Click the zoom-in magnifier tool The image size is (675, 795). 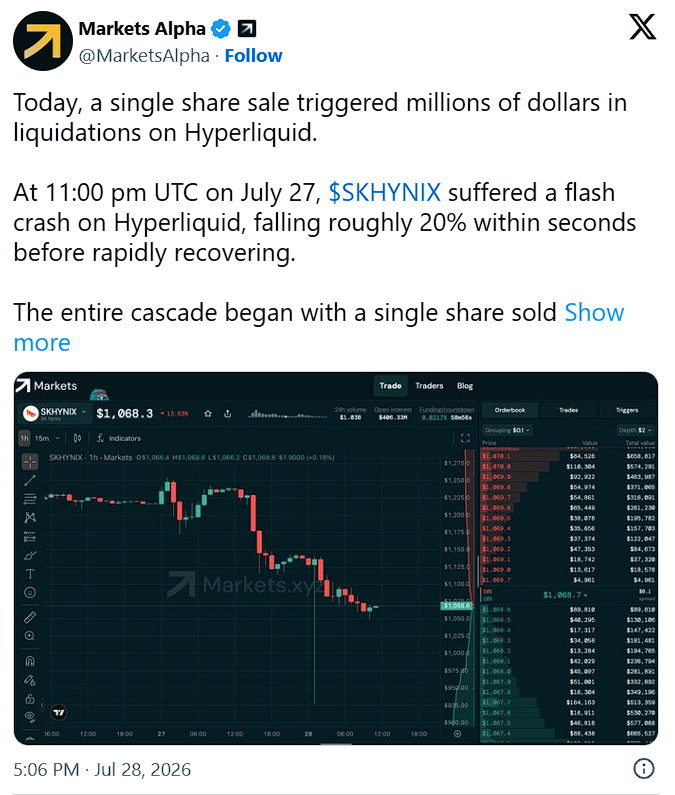point(30,636)
